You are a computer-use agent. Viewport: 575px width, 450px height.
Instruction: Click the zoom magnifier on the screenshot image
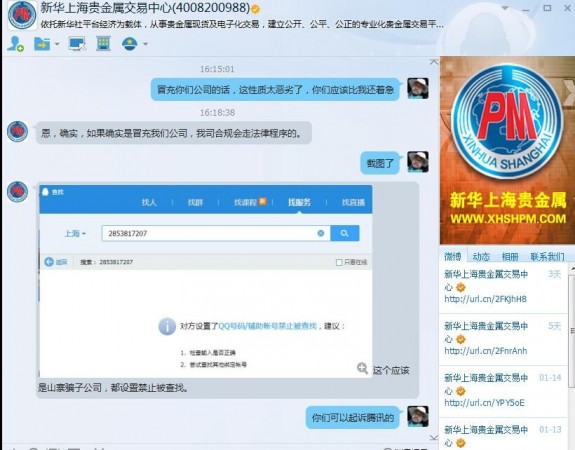point(362,368)
